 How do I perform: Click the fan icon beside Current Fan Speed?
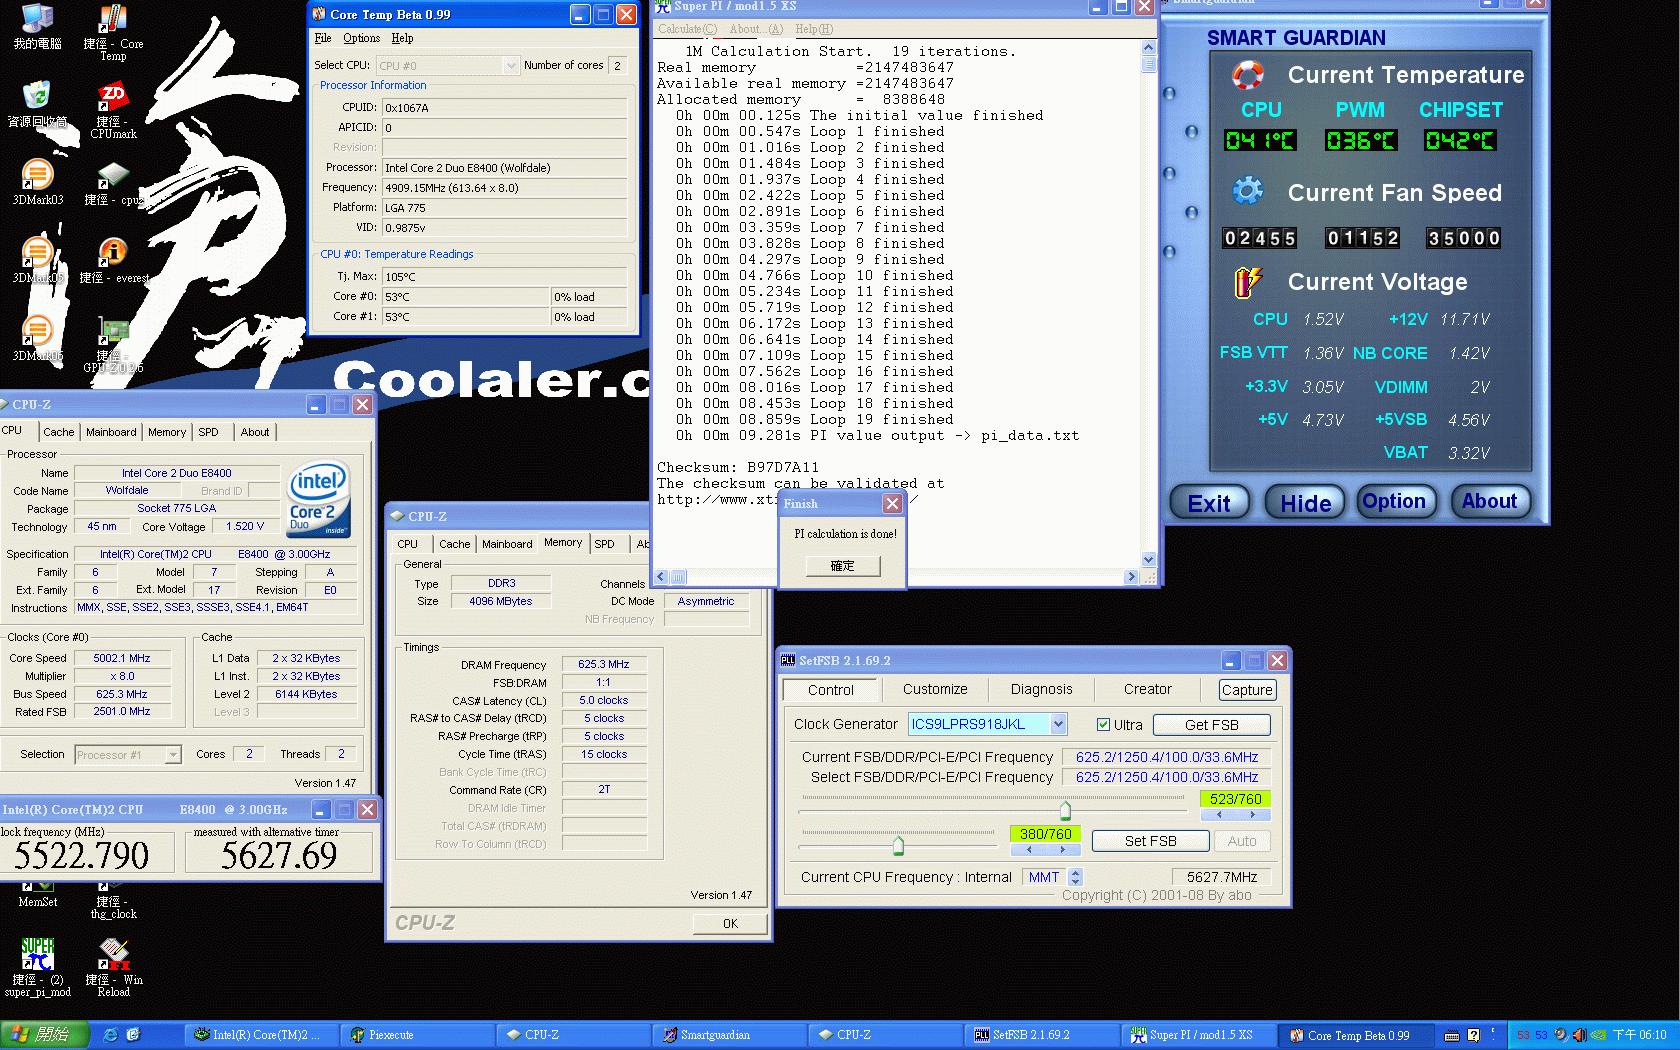(x=1247, y=191)
